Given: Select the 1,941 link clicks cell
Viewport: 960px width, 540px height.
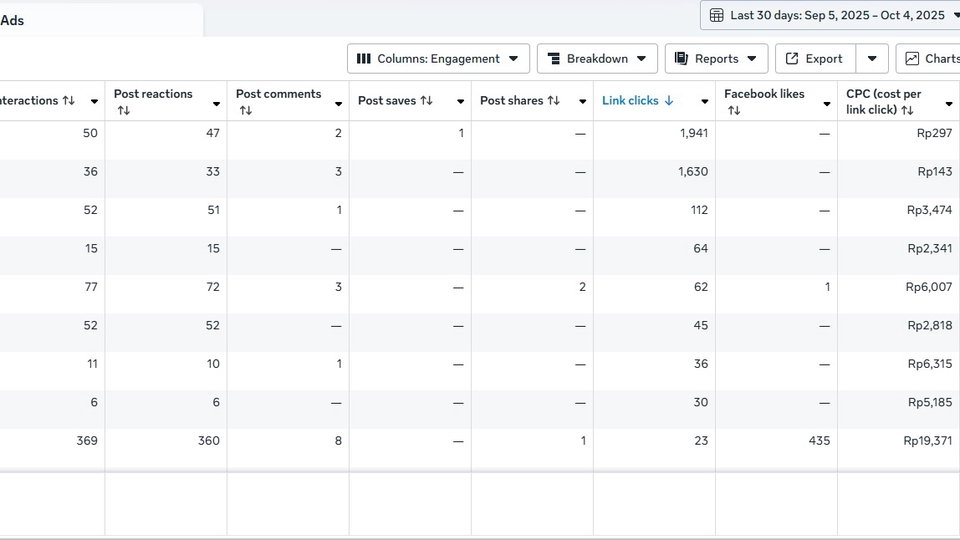Looking at the screenshot, I should click(x=693, y=133).
